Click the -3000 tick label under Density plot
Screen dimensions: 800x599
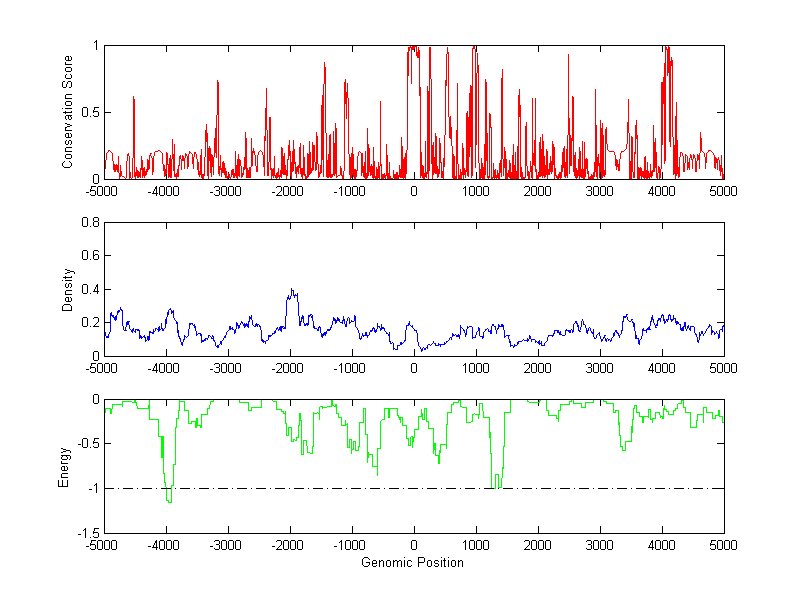[228, 368]
